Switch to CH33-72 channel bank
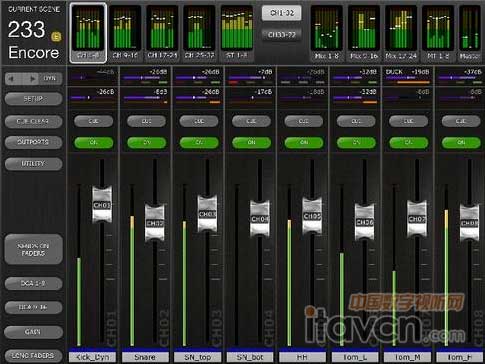Image resolution: width=485 pixels, height=364 pixels. pyautogui.click(x=282, y=34)
